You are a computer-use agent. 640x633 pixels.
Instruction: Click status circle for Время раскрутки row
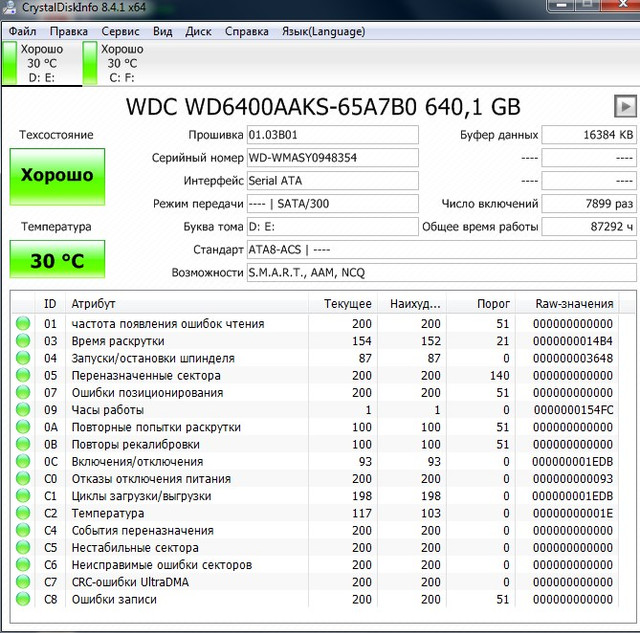point(23,340)
